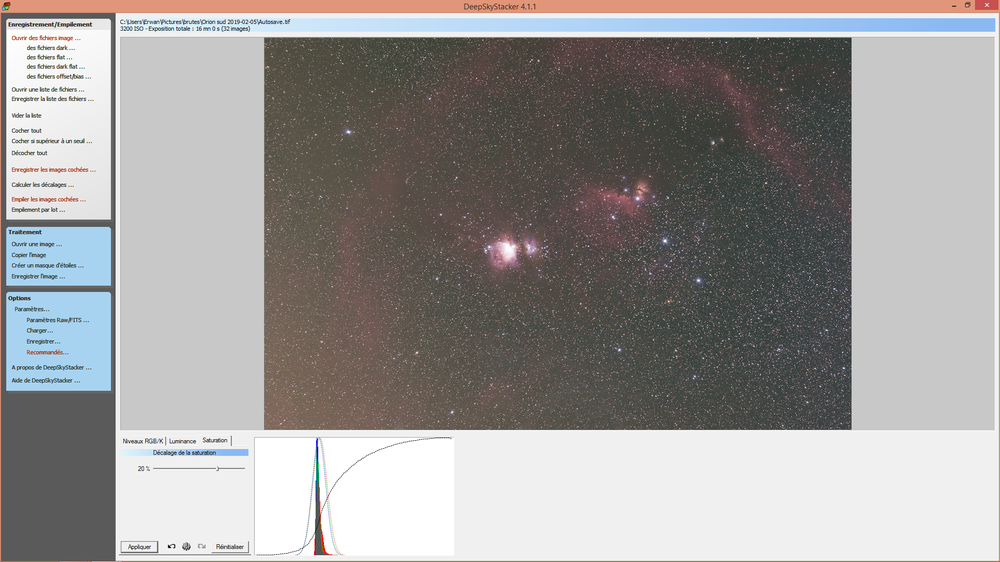
Task: Click 'Cocher tout'
Action: click(x=26, y=130)
